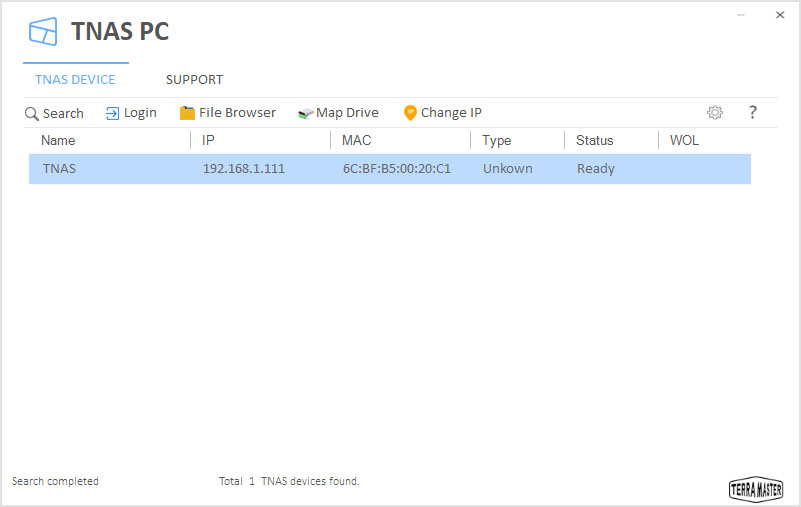This screenshot has width=801, height=507.
Task: Click the Search magnifier icon
Action: 32,113
